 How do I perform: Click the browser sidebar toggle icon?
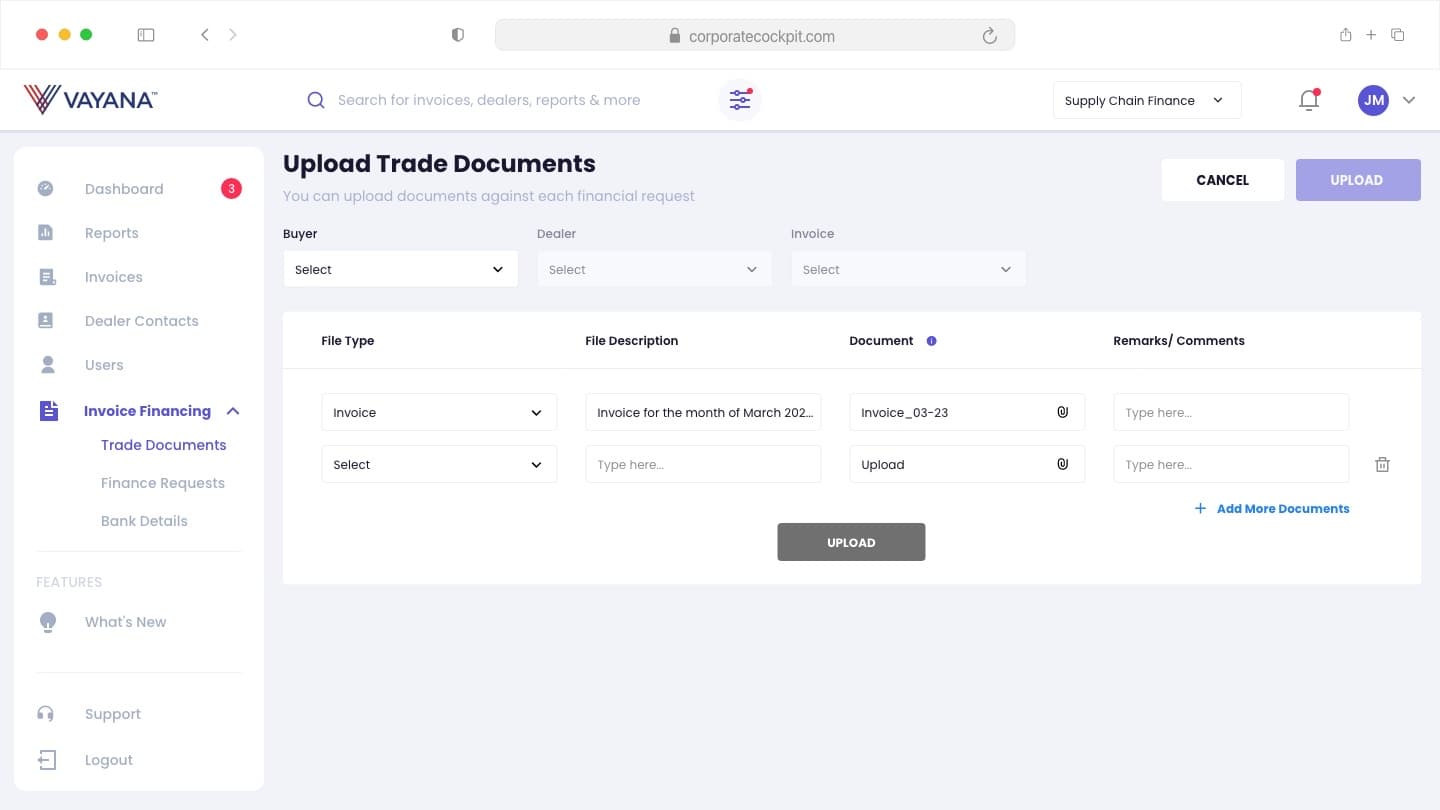click(x=146, y=35)
